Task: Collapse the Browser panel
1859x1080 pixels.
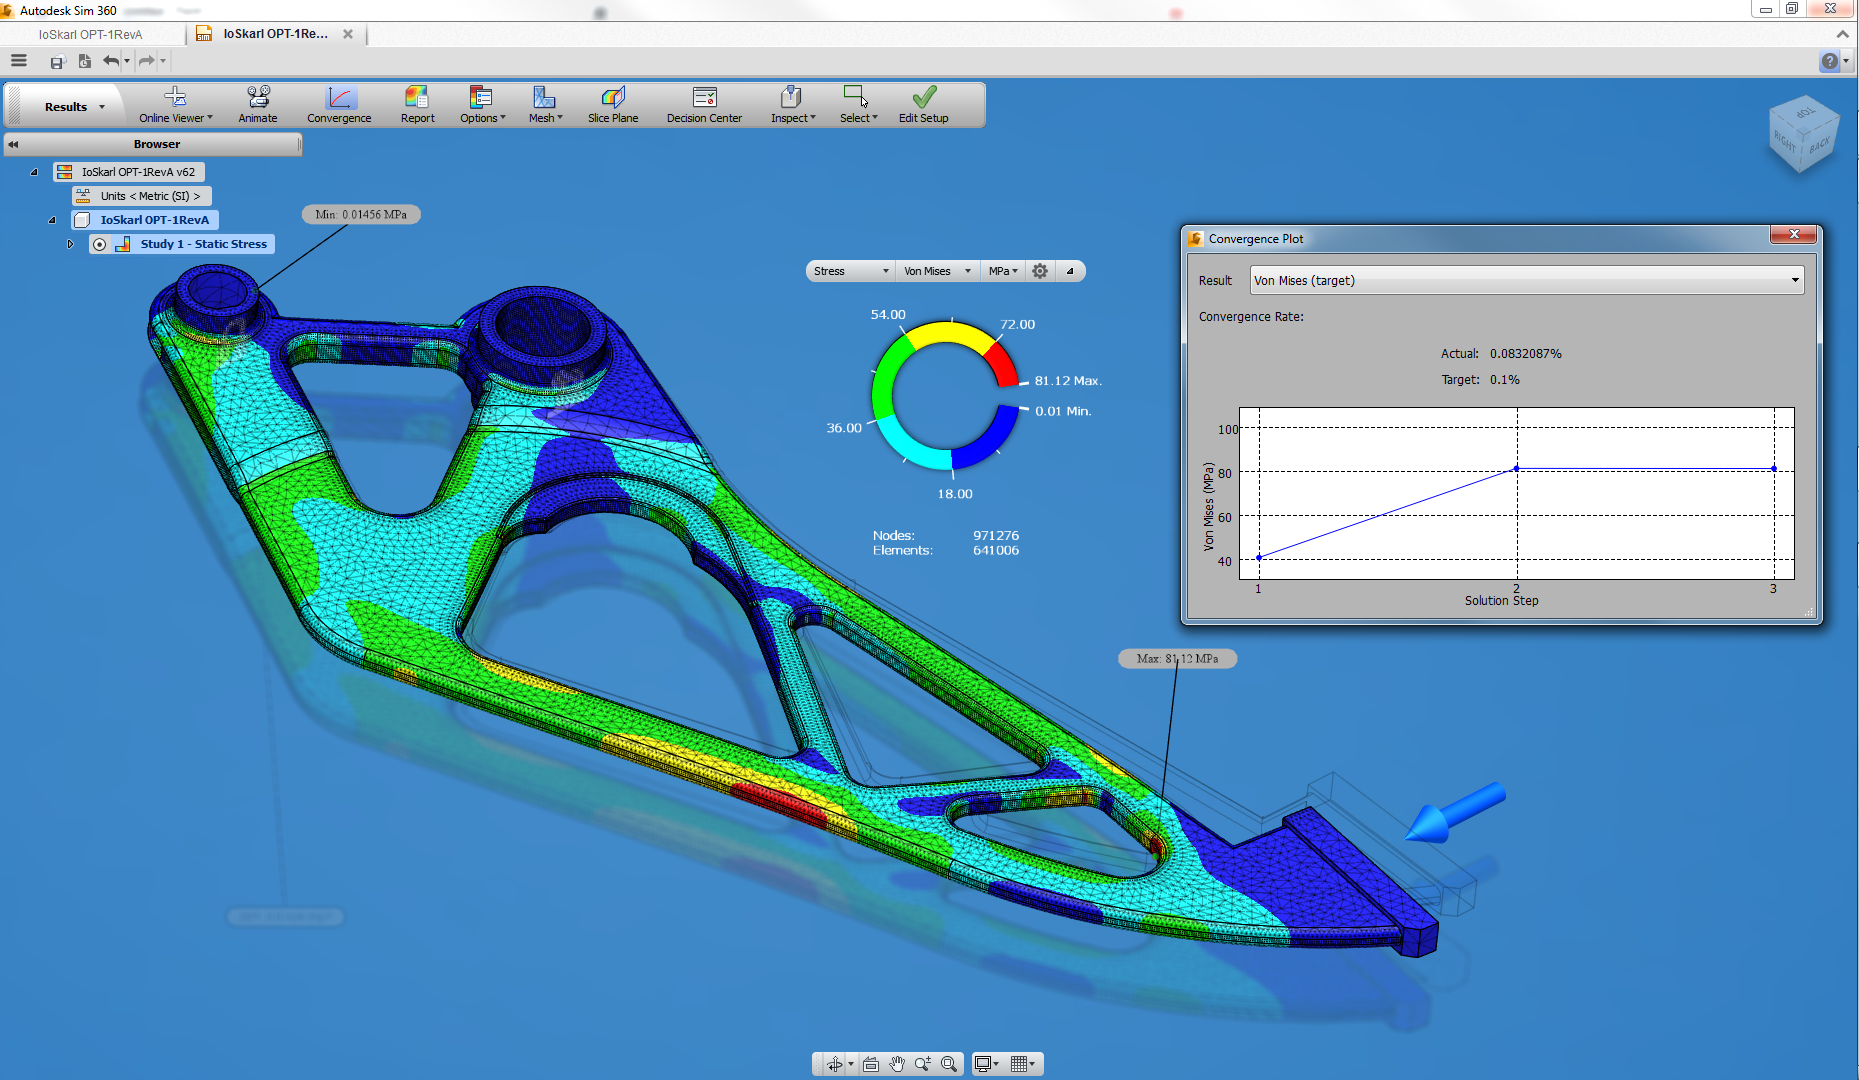Action: coord(13,144)
